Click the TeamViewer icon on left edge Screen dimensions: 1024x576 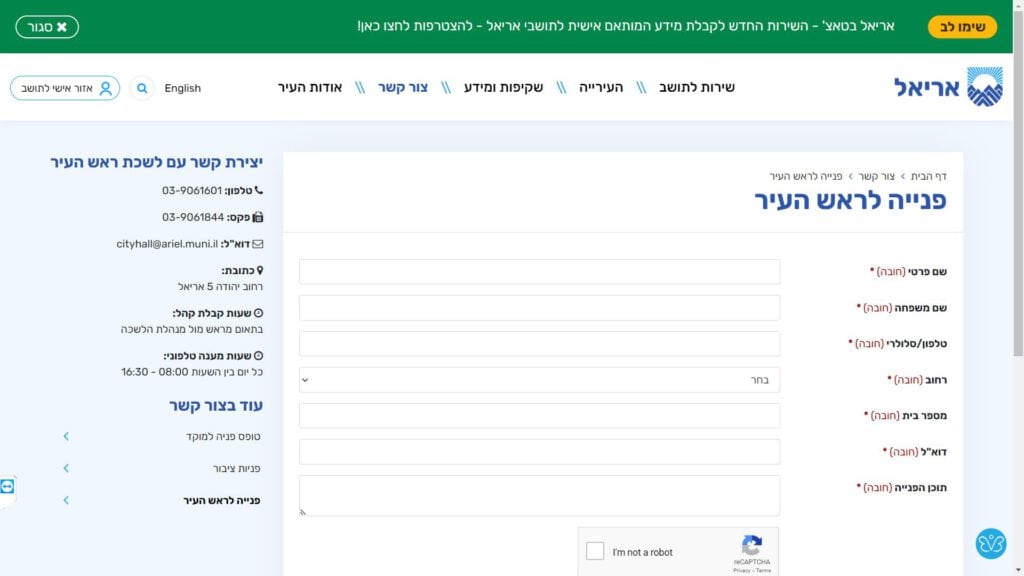pos(8,486)
